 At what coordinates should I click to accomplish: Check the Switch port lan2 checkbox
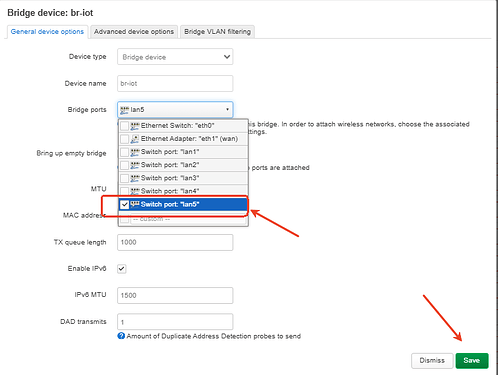124,165
